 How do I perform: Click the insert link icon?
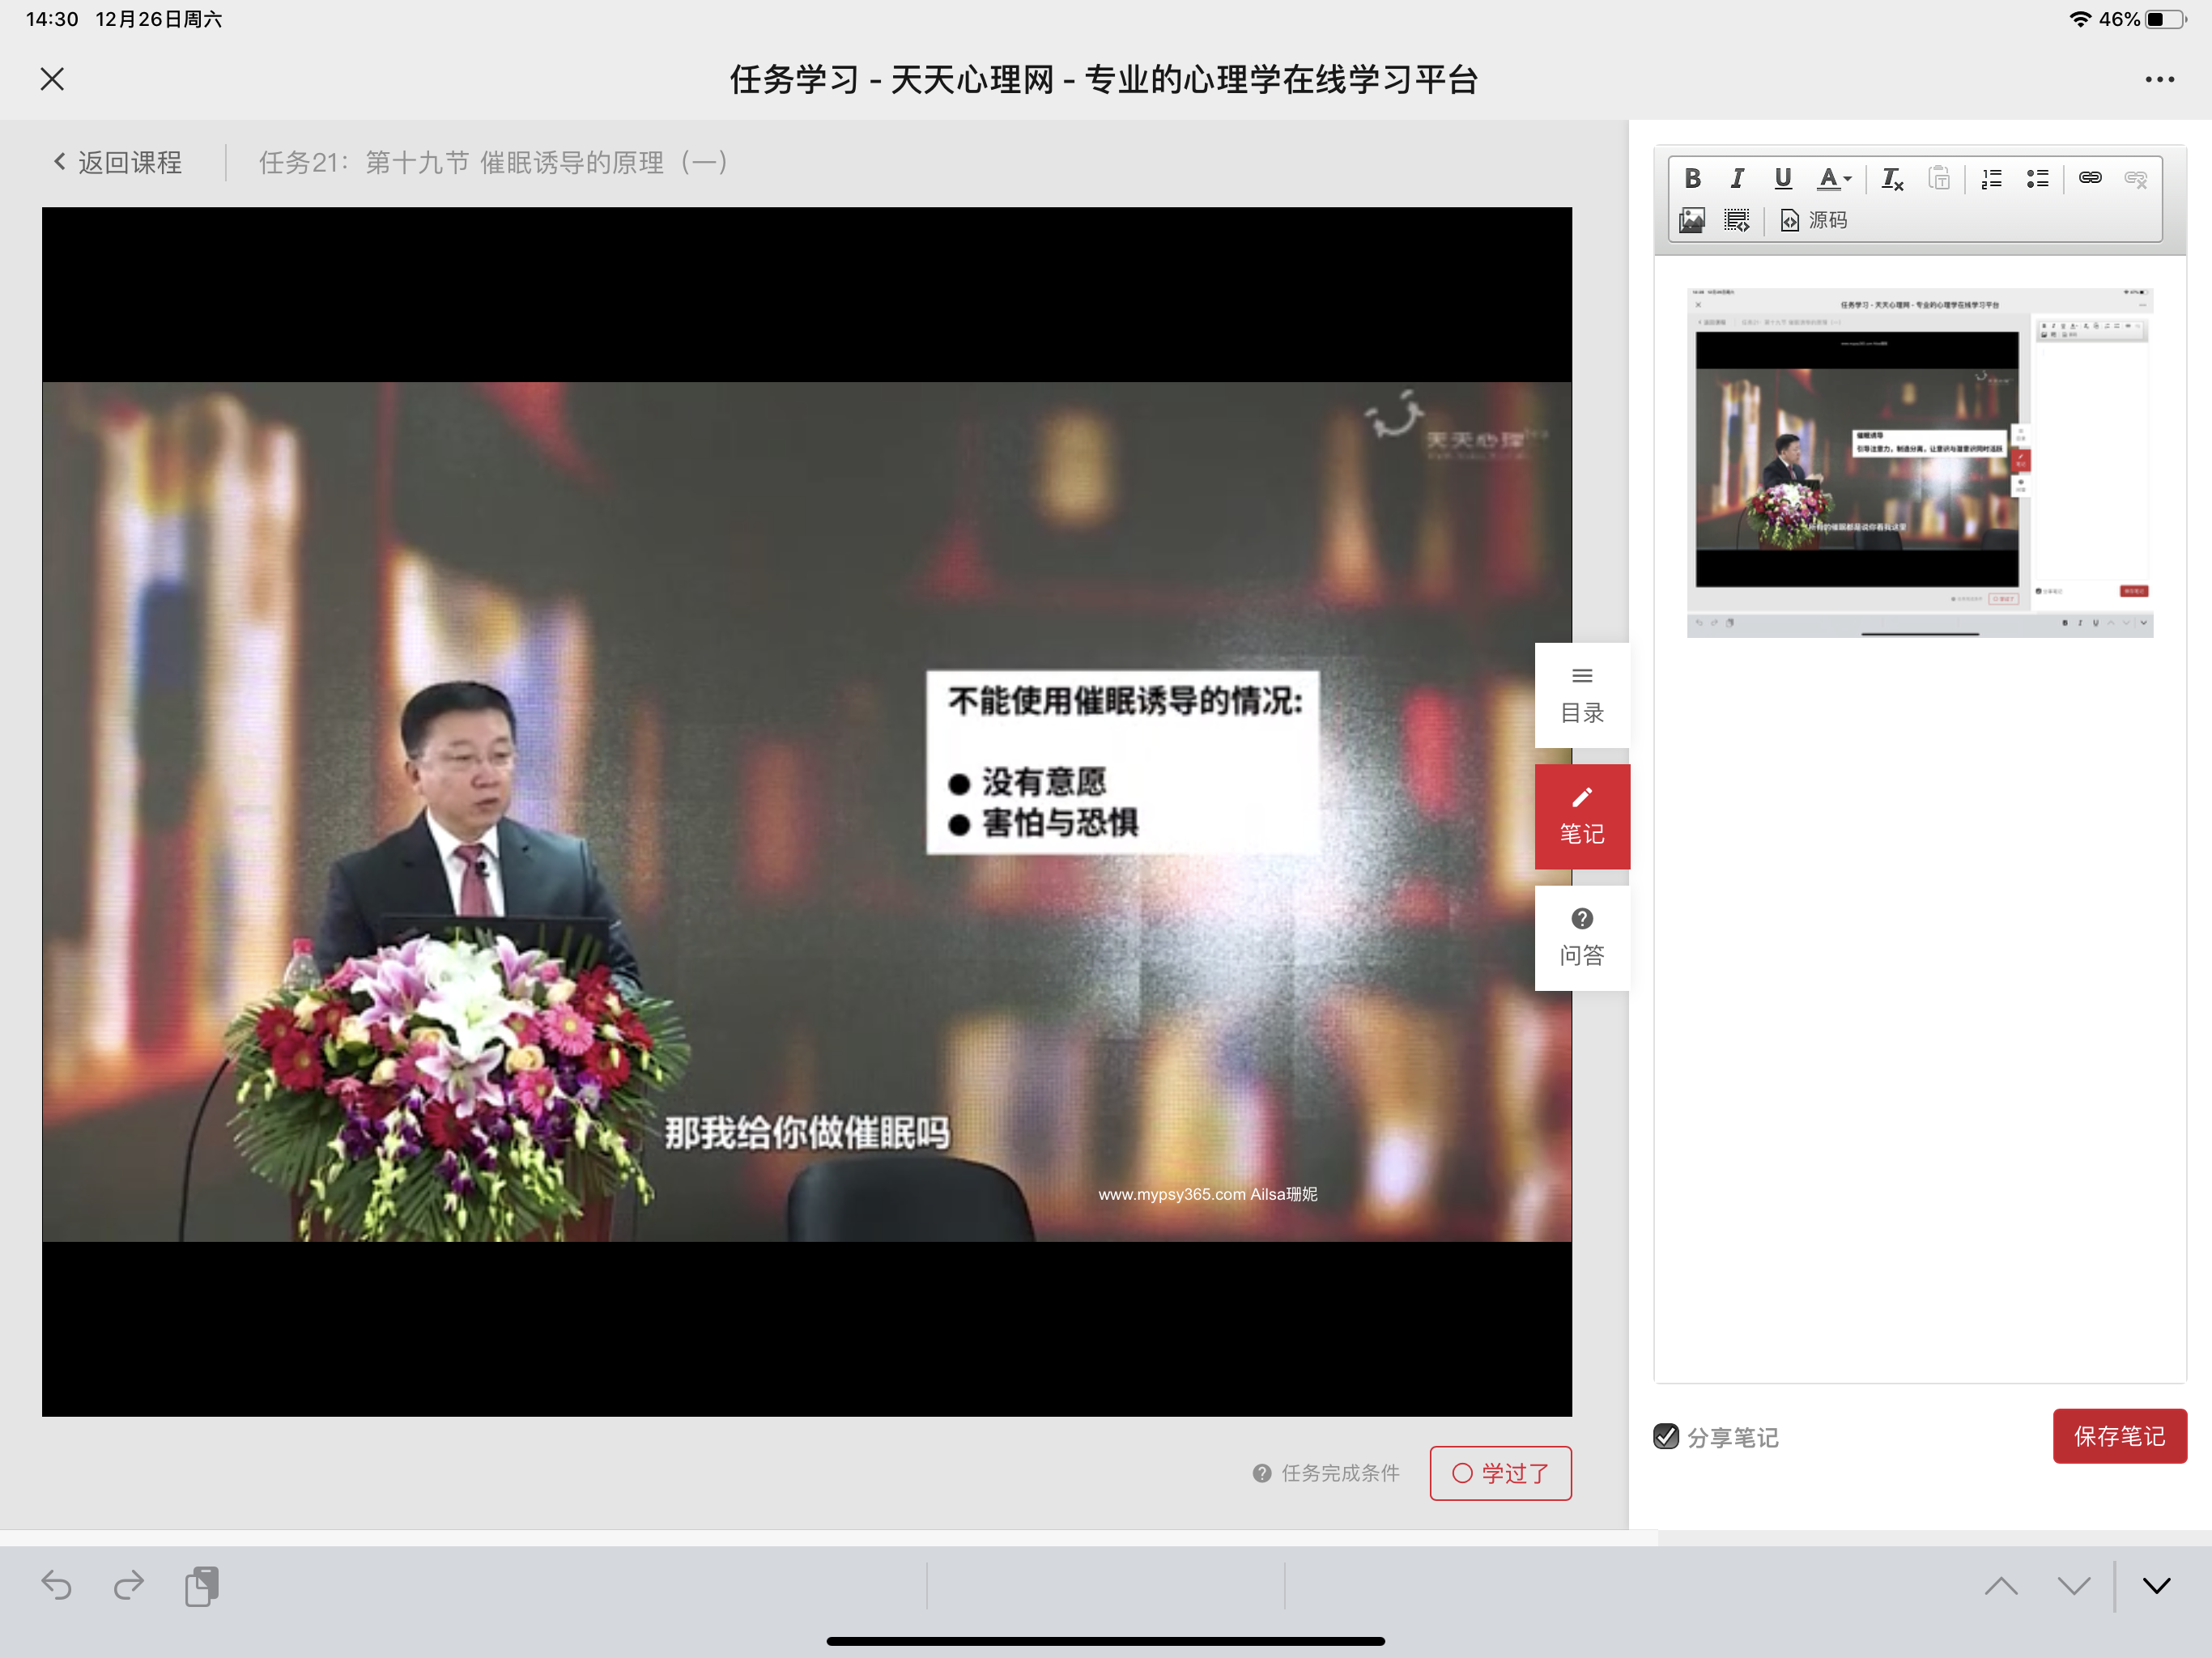pyautogui.click(x=2090, y=179)
